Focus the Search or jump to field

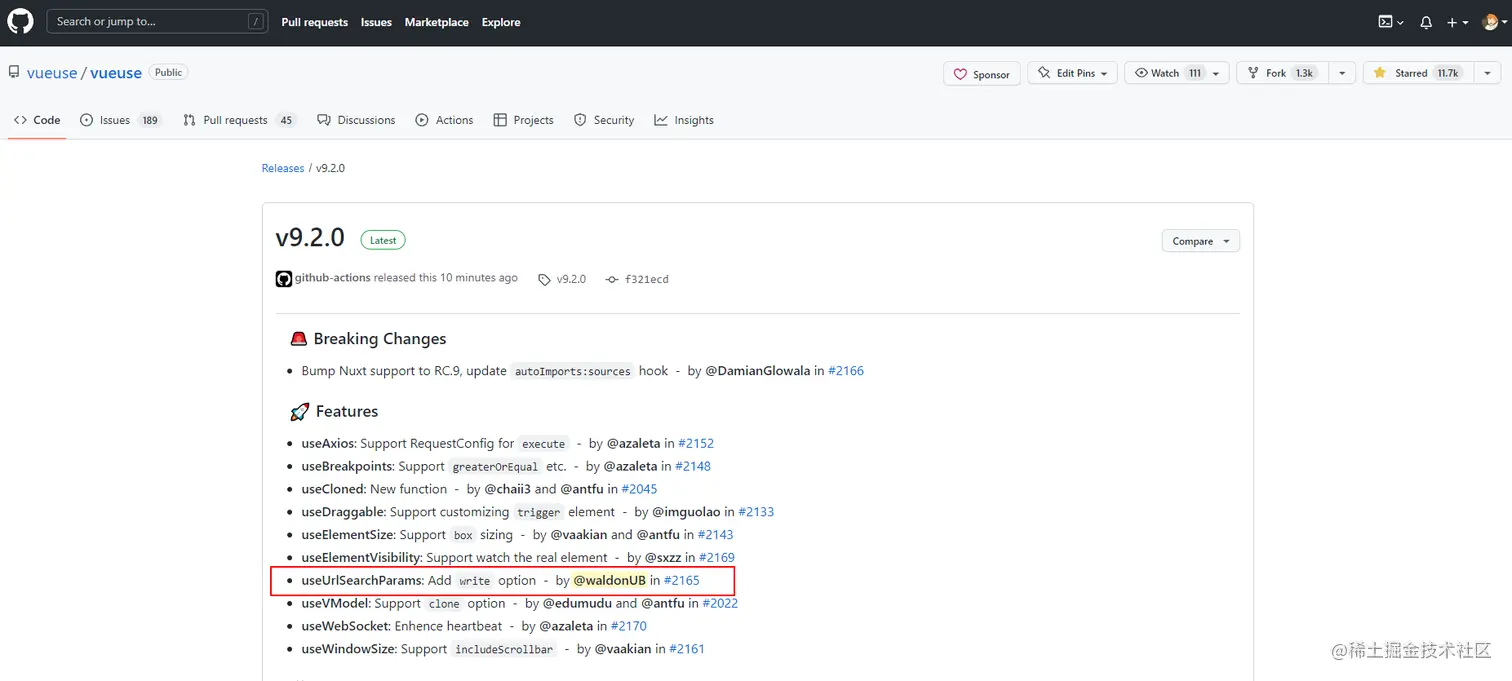(157, 21)
